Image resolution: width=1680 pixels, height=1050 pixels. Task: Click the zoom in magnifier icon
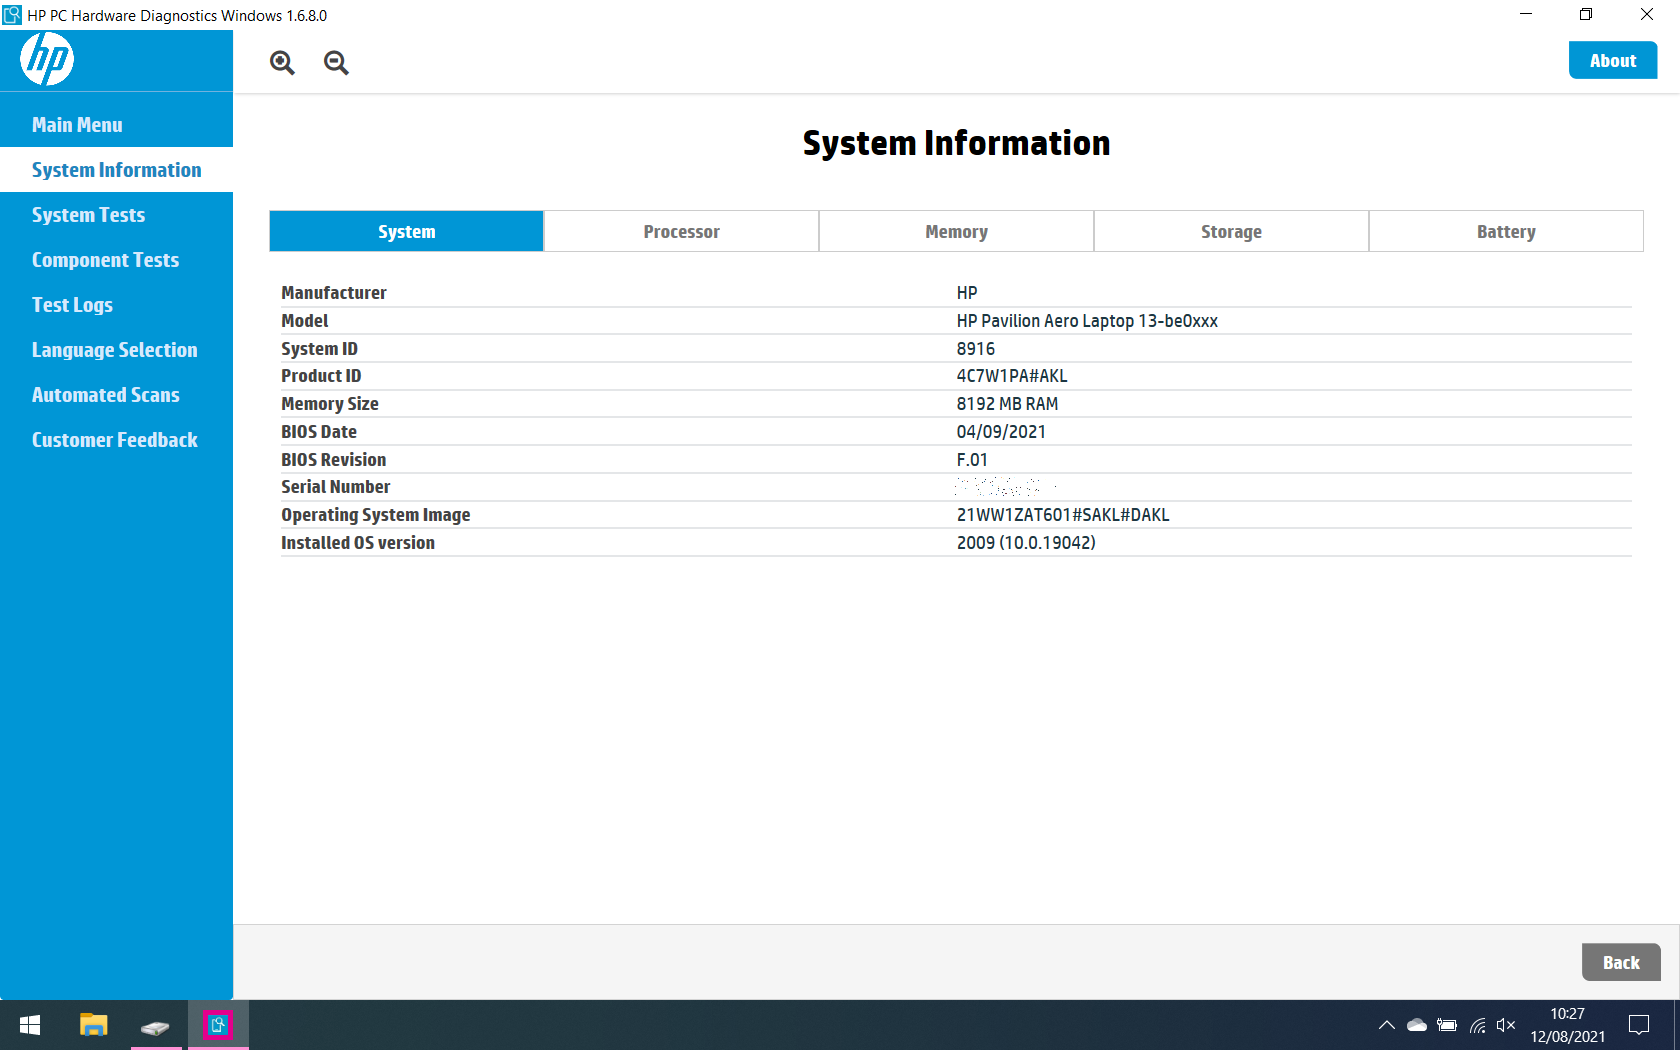(282, 63)
